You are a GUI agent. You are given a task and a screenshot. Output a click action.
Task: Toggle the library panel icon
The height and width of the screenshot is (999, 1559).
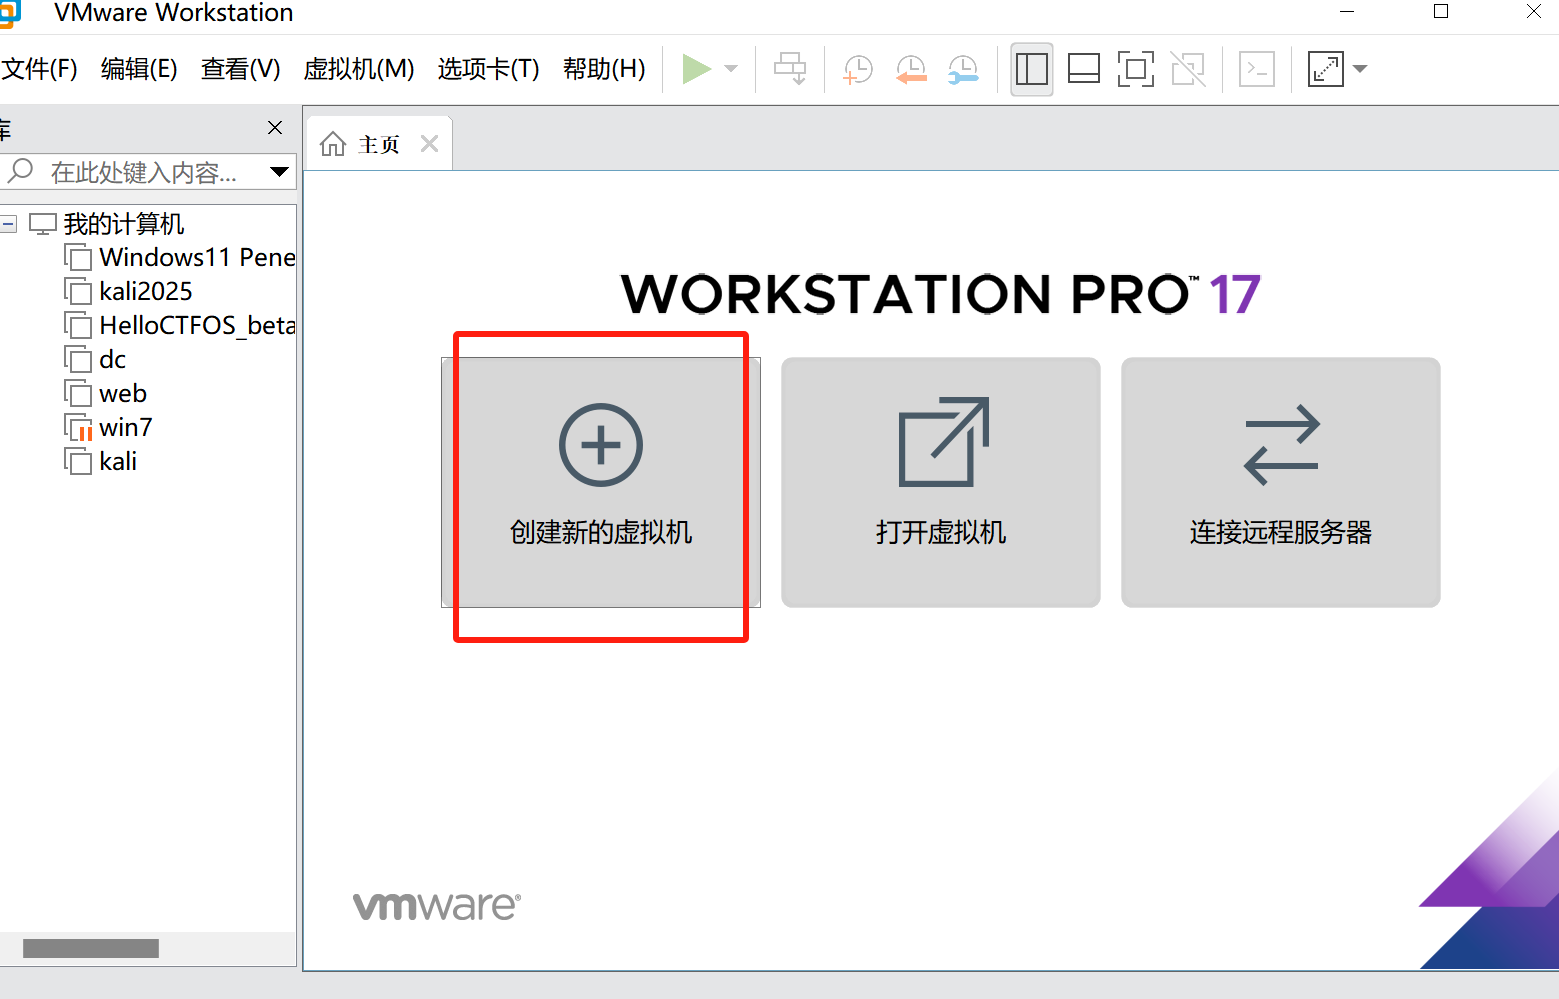pyautogui.click(x=1031, y=69)
